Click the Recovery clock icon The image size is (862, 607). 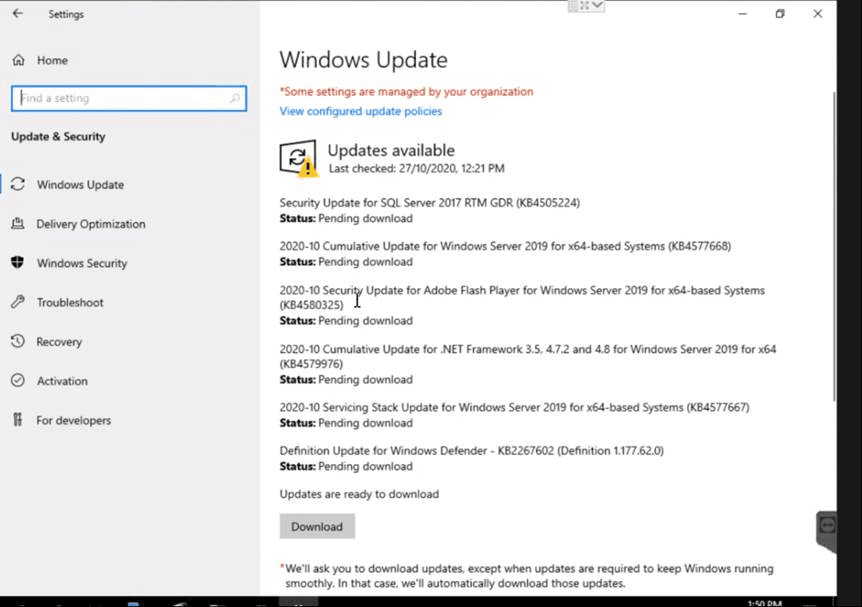click(x=18, y=341)
